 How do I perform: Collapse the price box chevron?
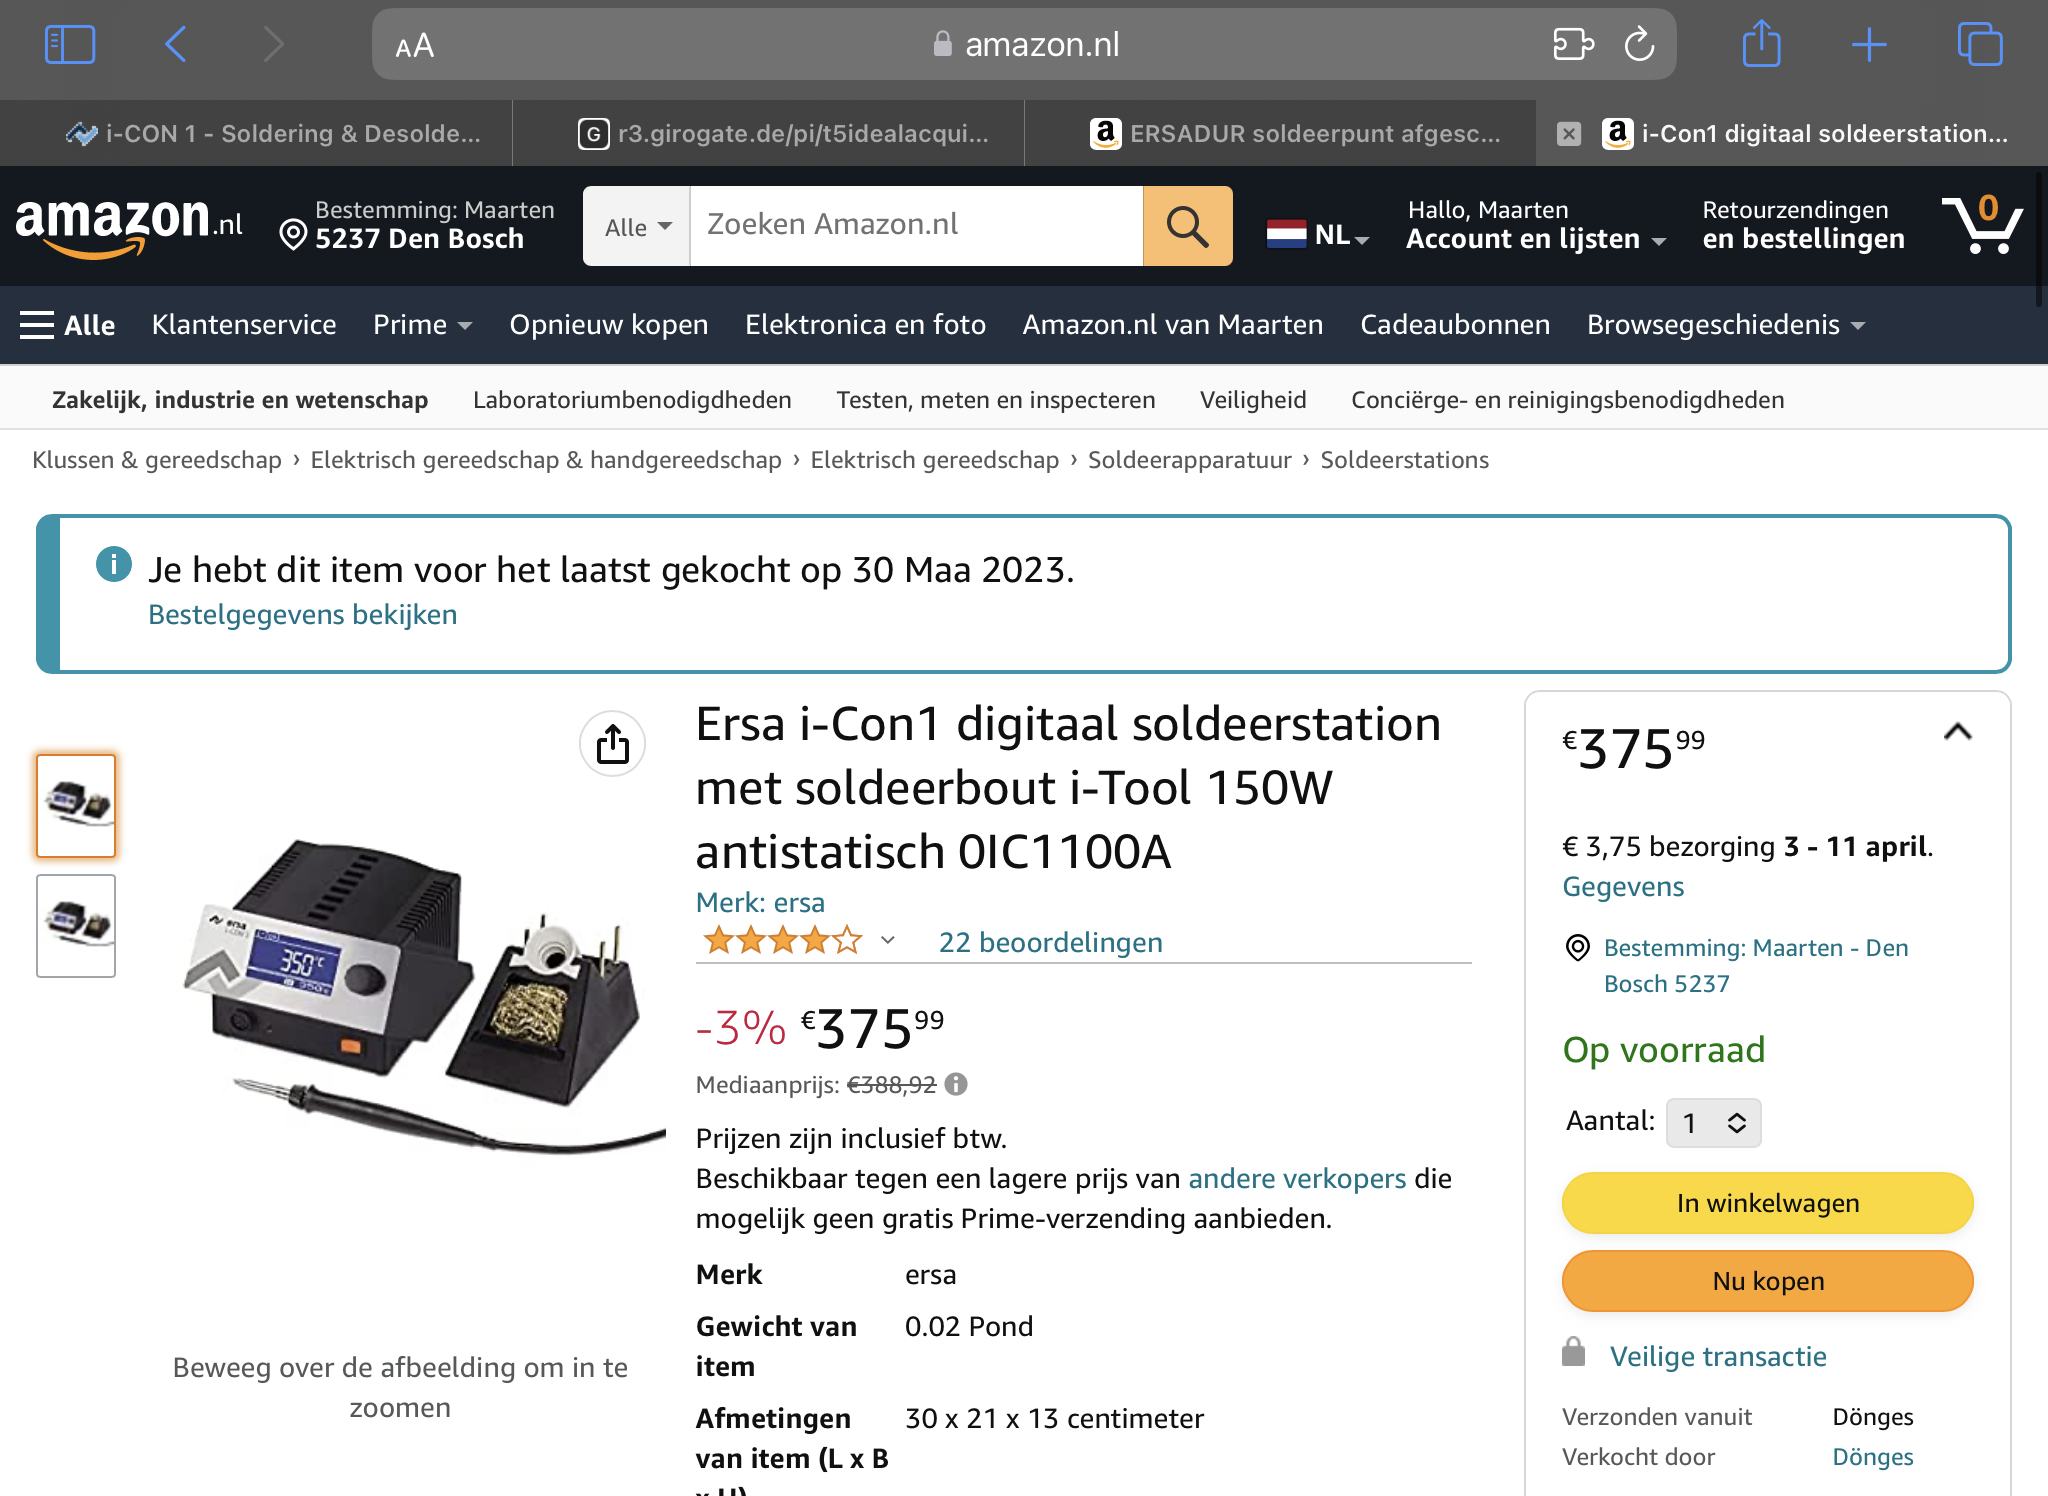(1957, 732)
